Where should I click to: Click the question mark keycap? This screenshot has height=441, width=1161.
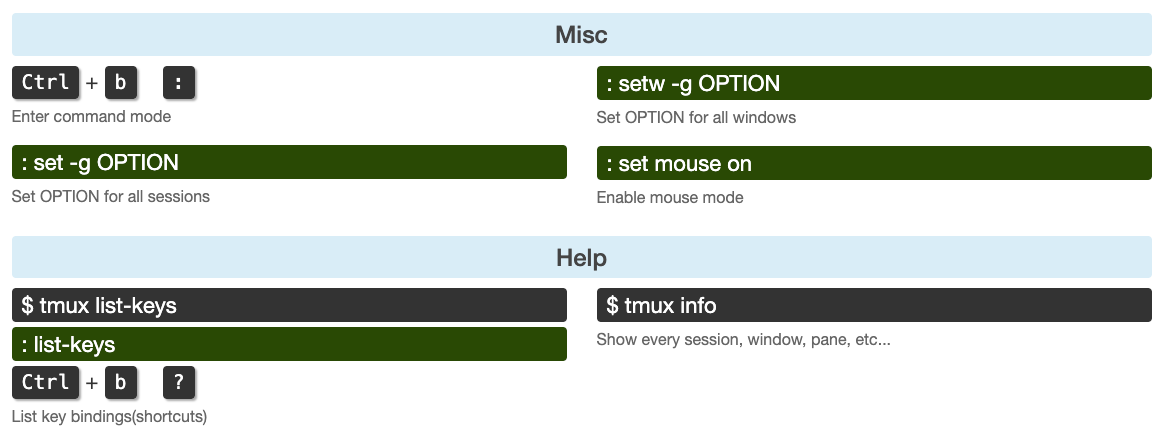[x=178, y=382]
